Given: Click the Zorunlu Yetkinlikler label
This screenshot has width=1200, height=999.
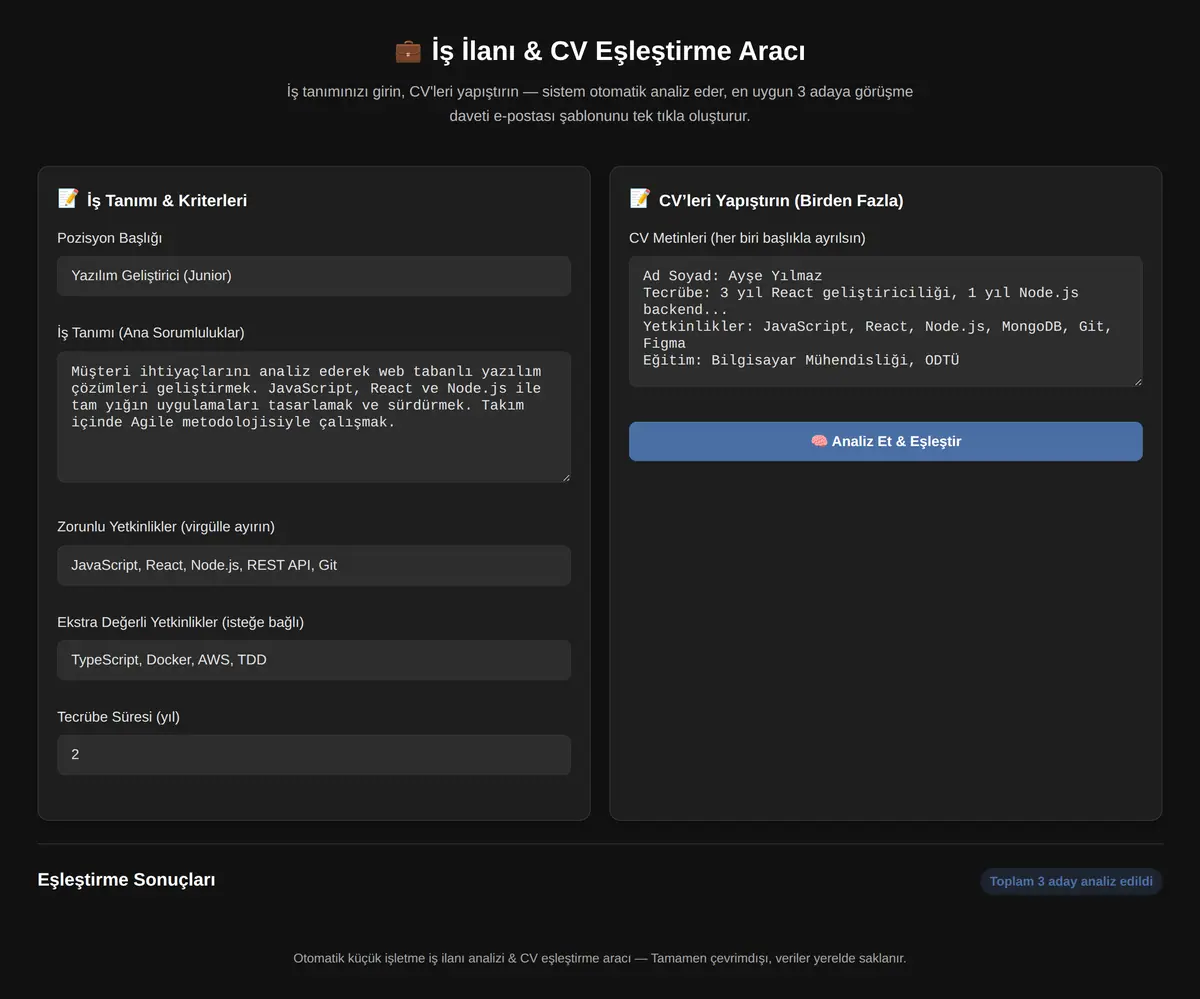Looking at the screenshot, I should (x=166, y=526).
